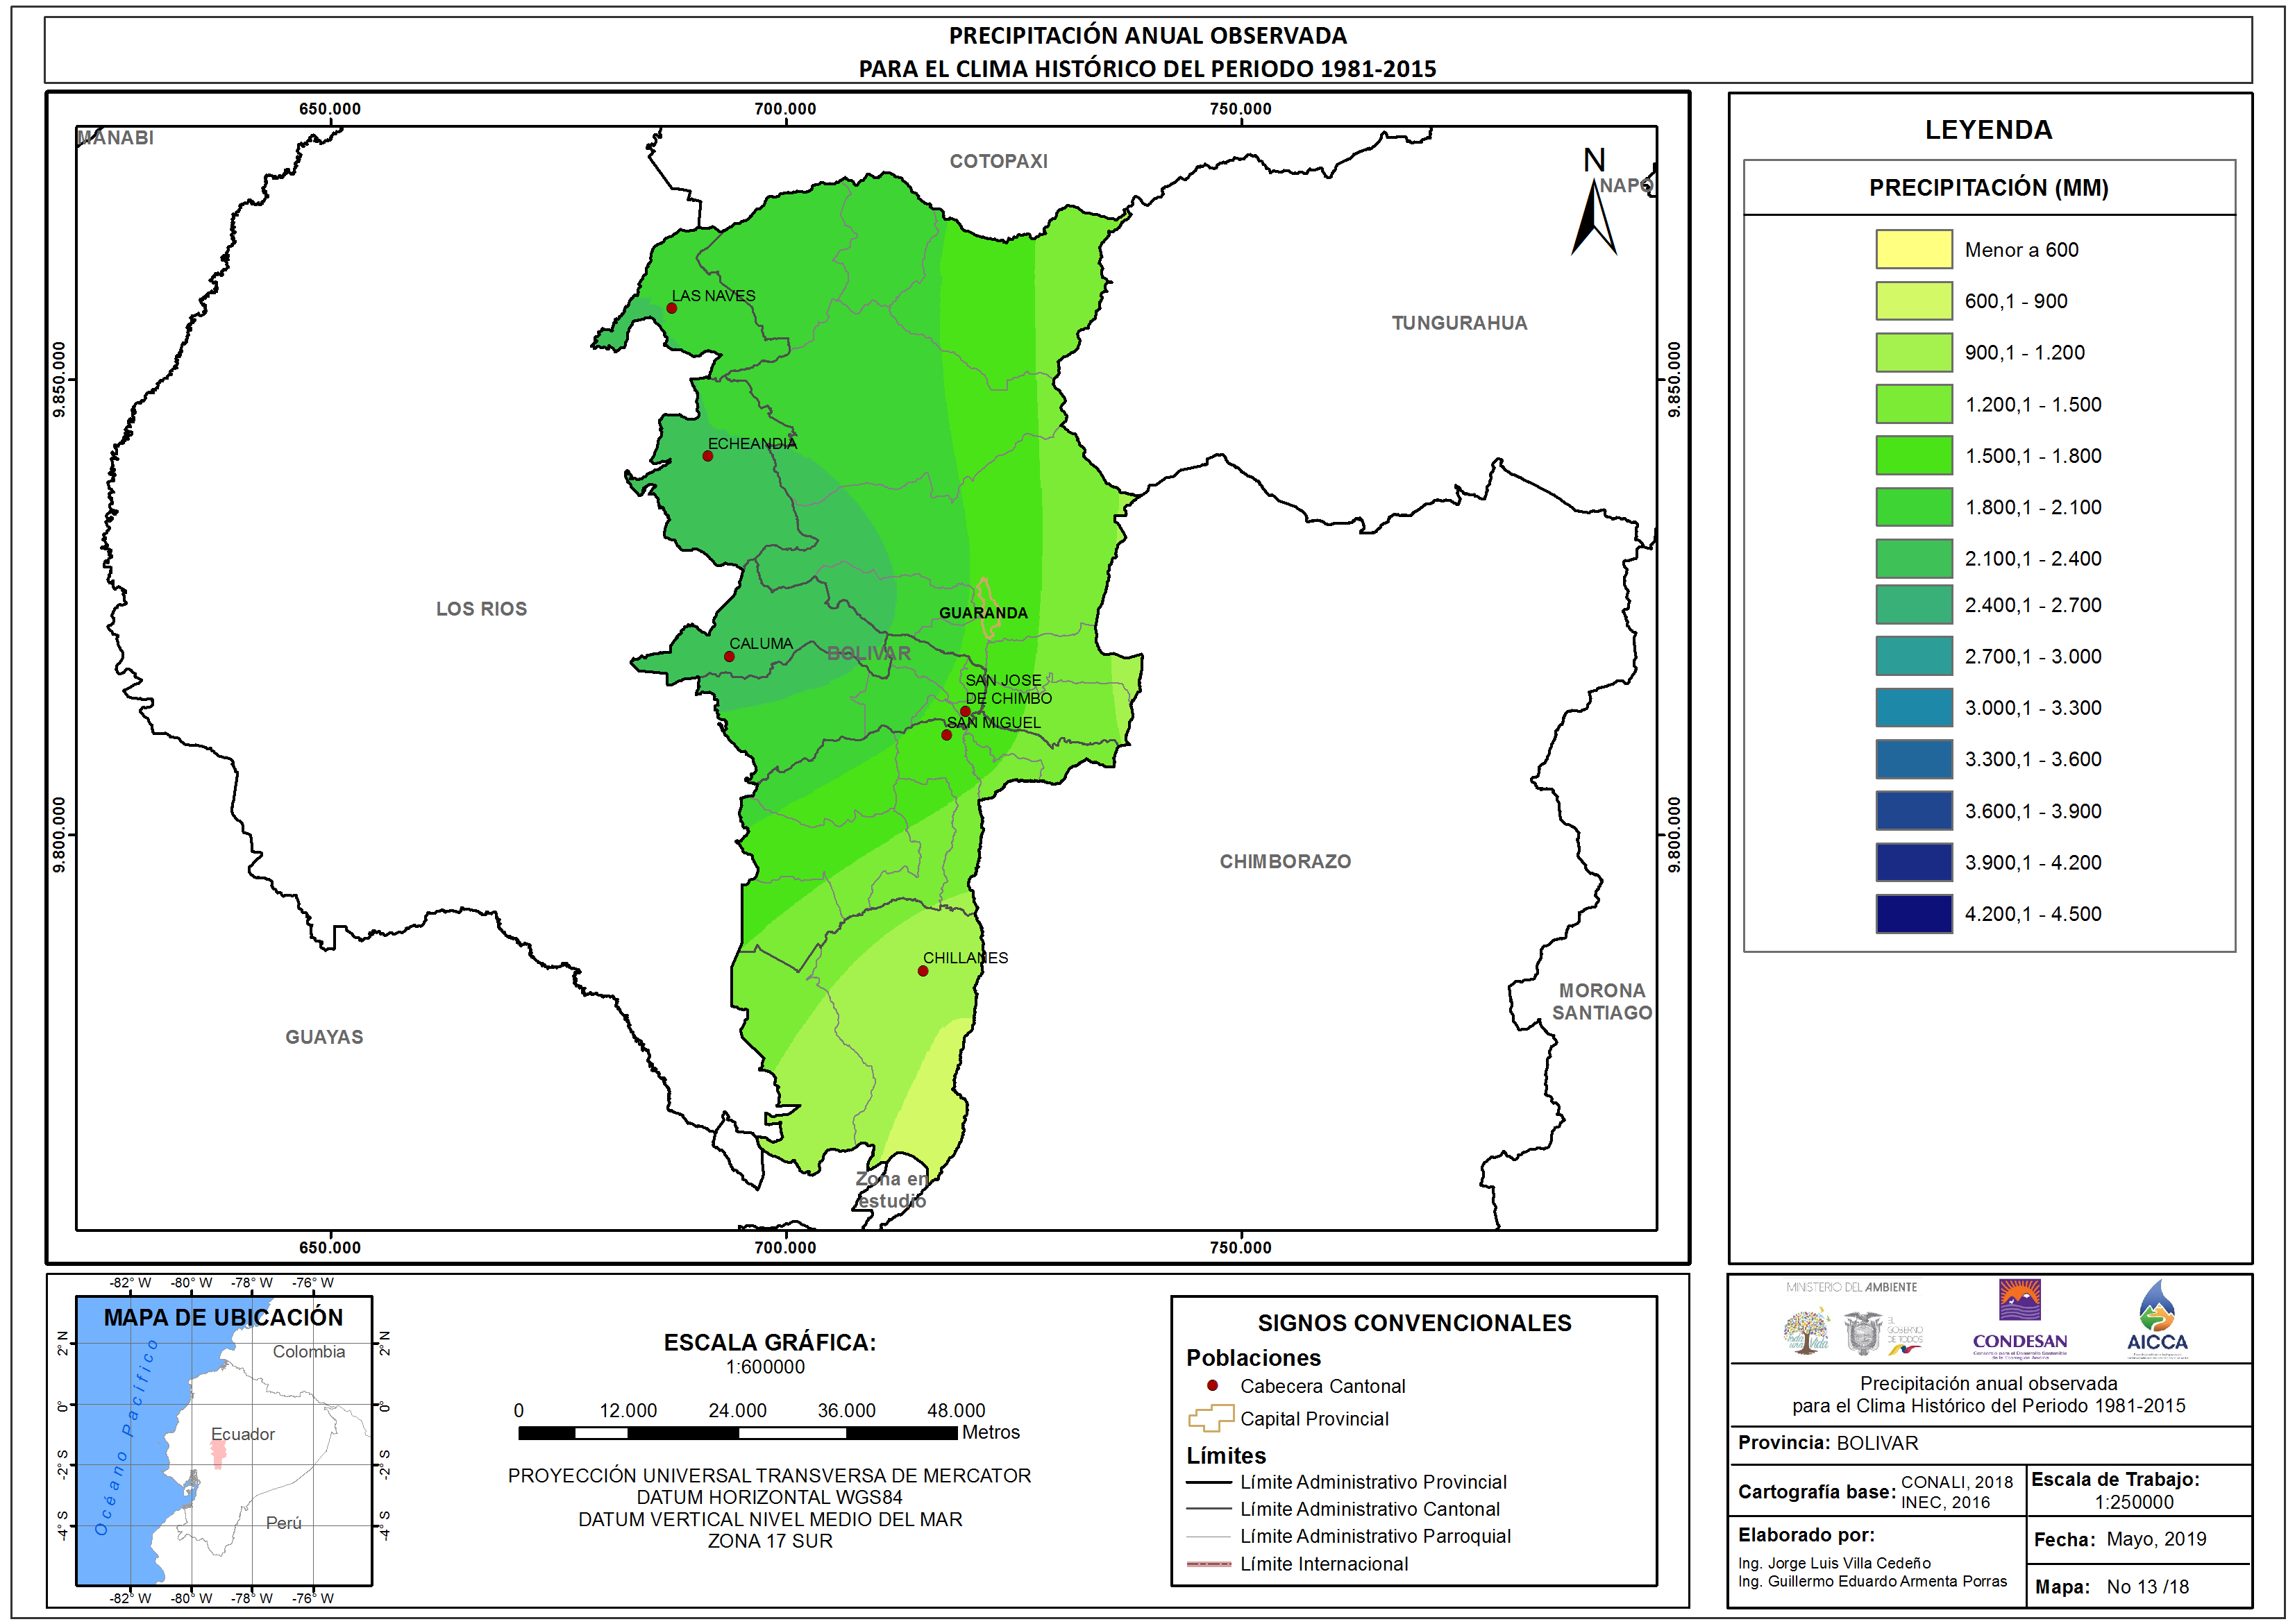This screenshot has width=2295, height=1624.
Task: Click the 'LEYENDA' heading
Action: 1988,130
